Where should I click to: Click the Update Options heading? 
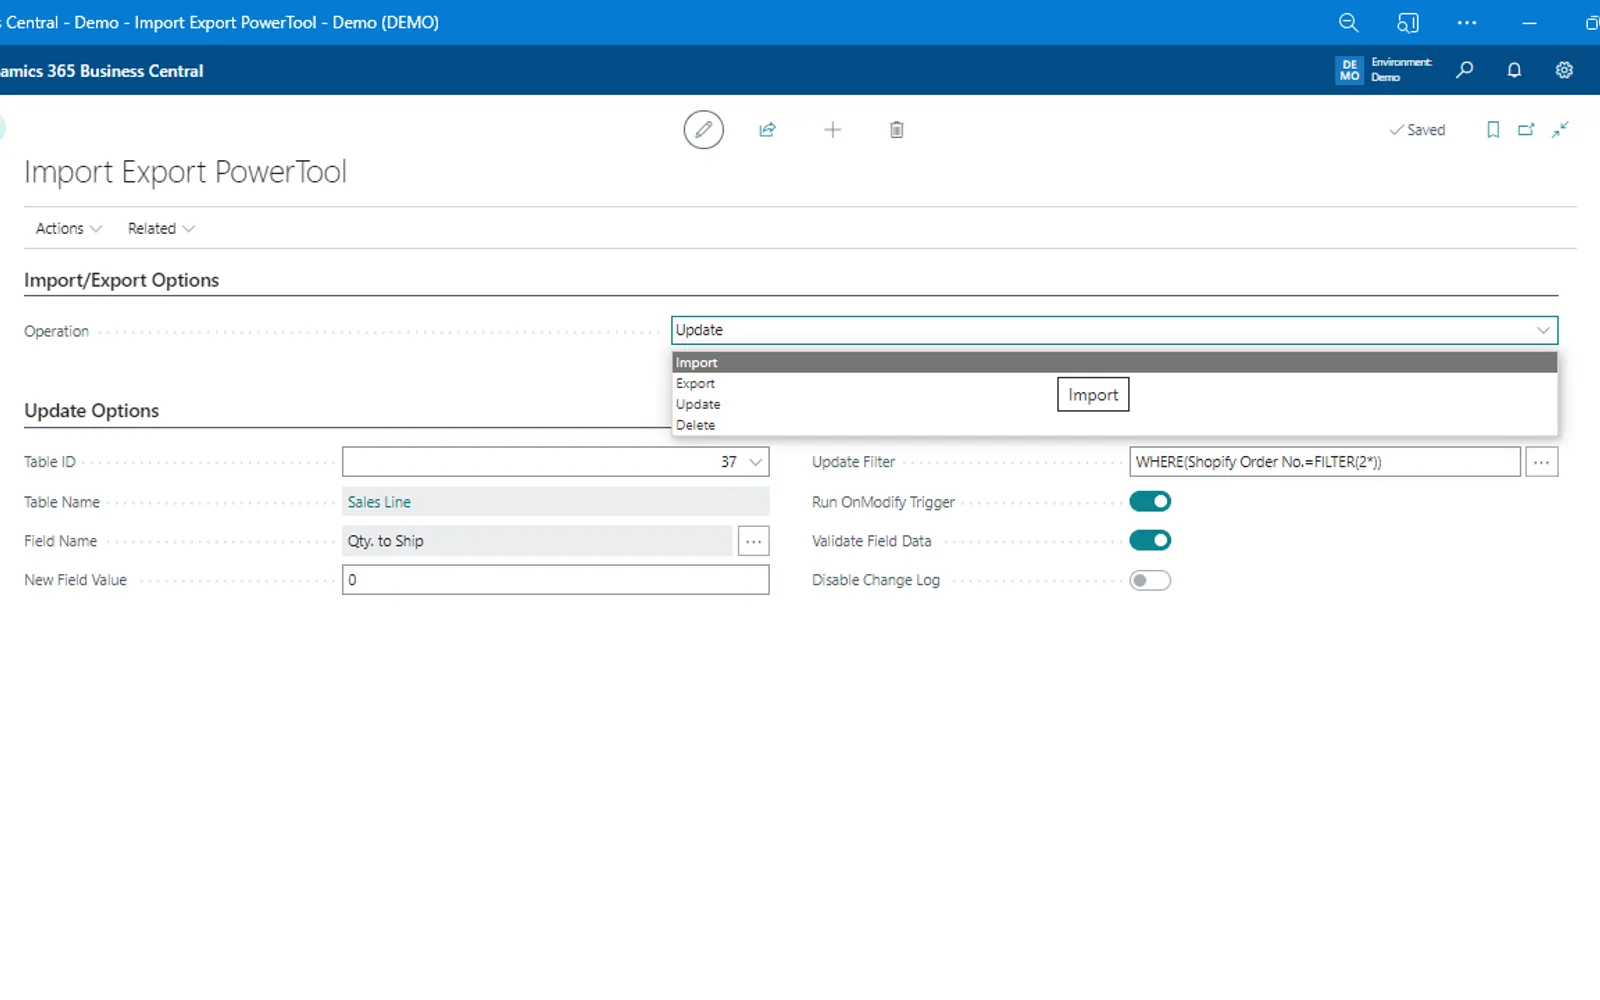(91, 410)
